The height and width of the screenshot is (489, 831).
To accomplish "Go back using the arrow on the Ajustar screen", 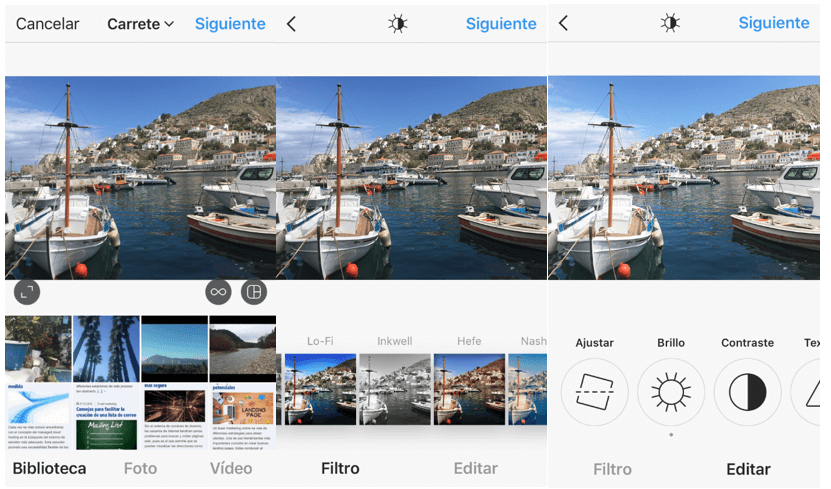I will (x=563, y=23).
